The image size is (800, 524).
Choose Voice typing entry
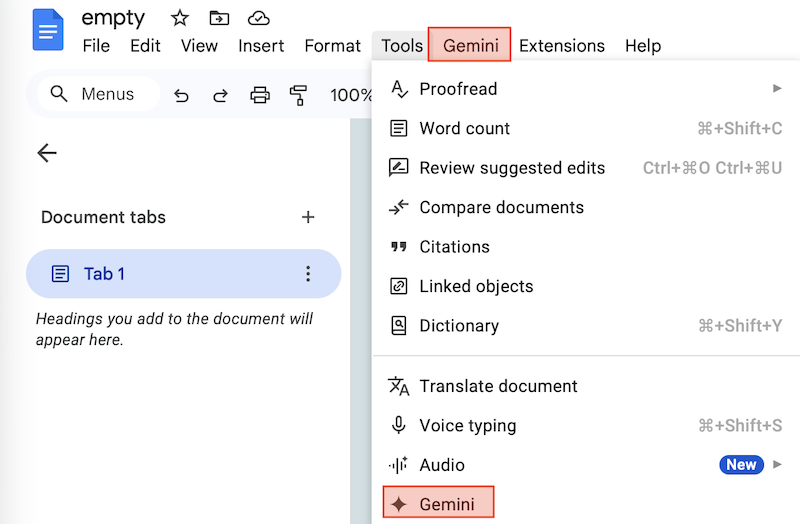[586, 426]
